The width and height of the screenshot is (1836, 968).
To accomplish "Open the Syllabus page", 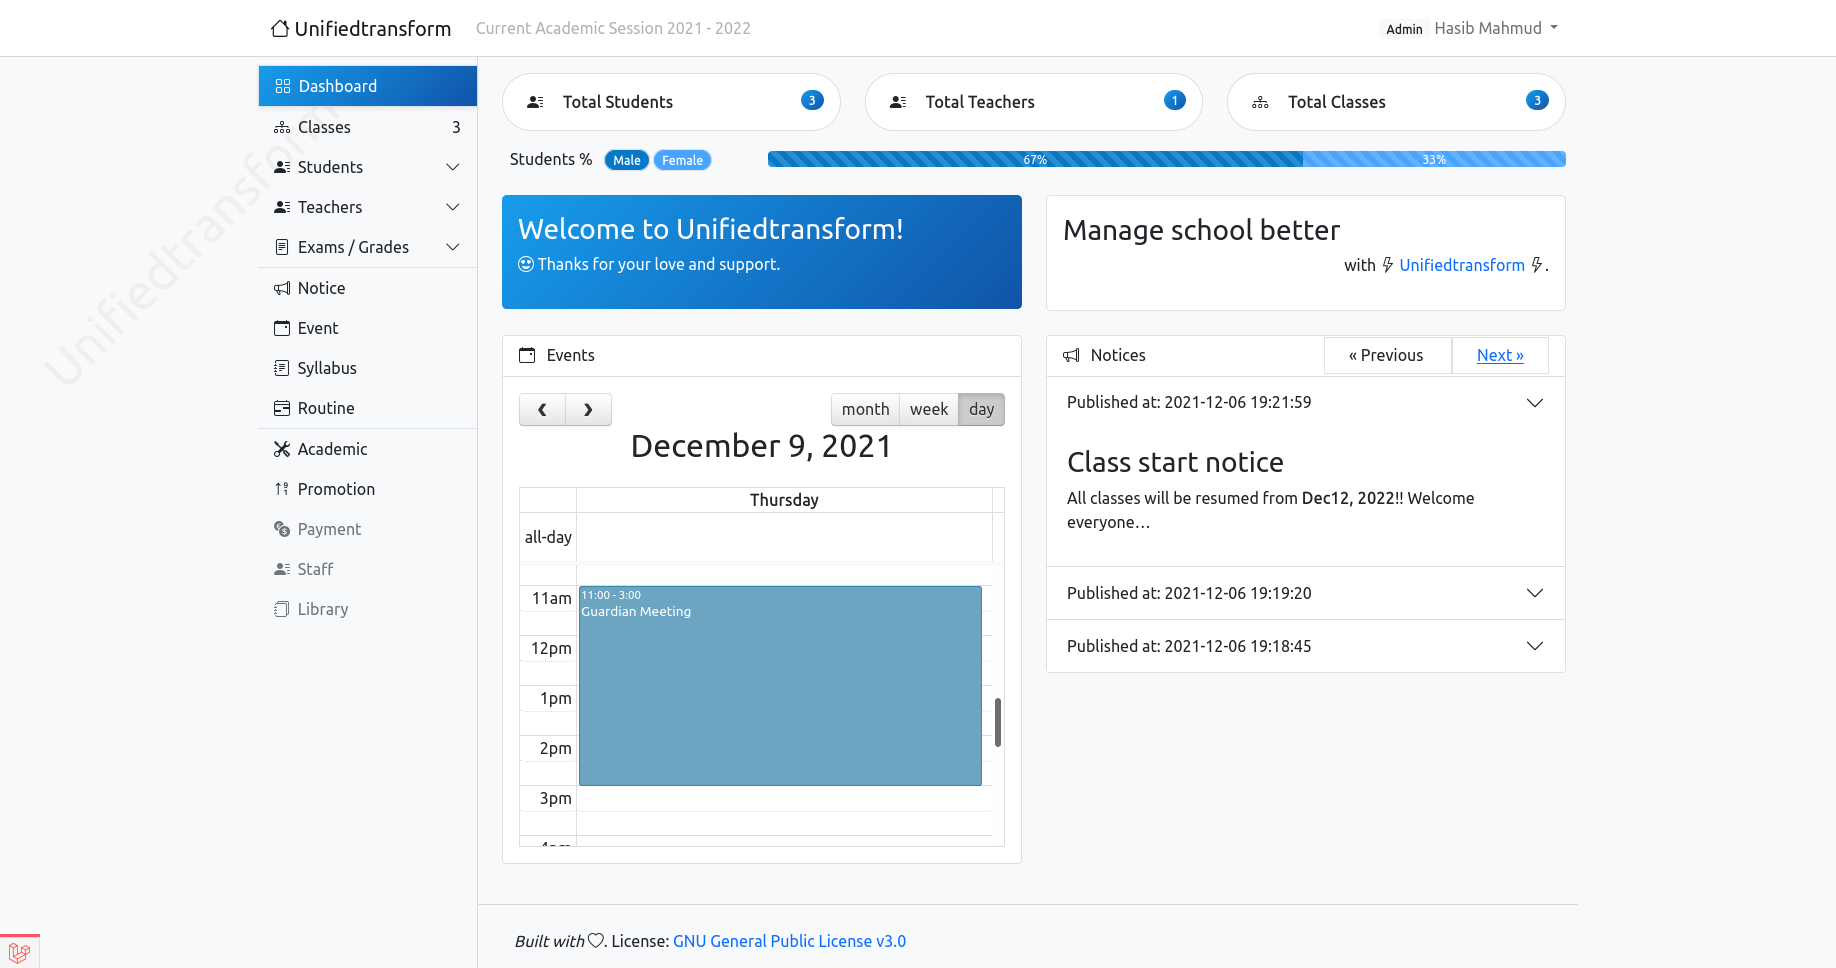I will pyautogui.click(x=367, y=368).
